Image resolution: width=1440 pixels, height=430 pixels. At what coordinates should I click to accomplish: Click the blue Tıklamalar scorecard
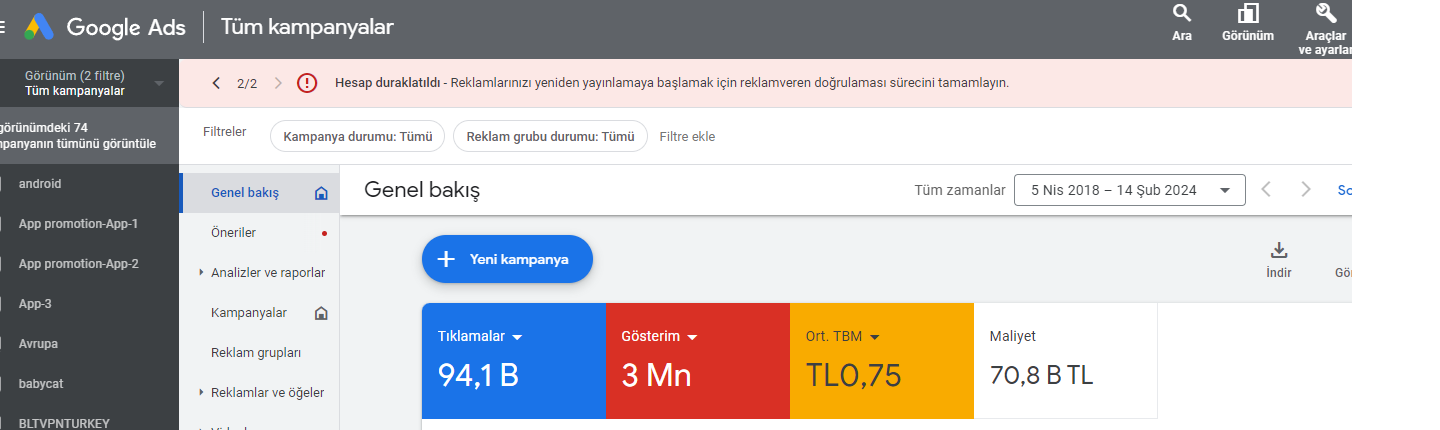point(514,361)
